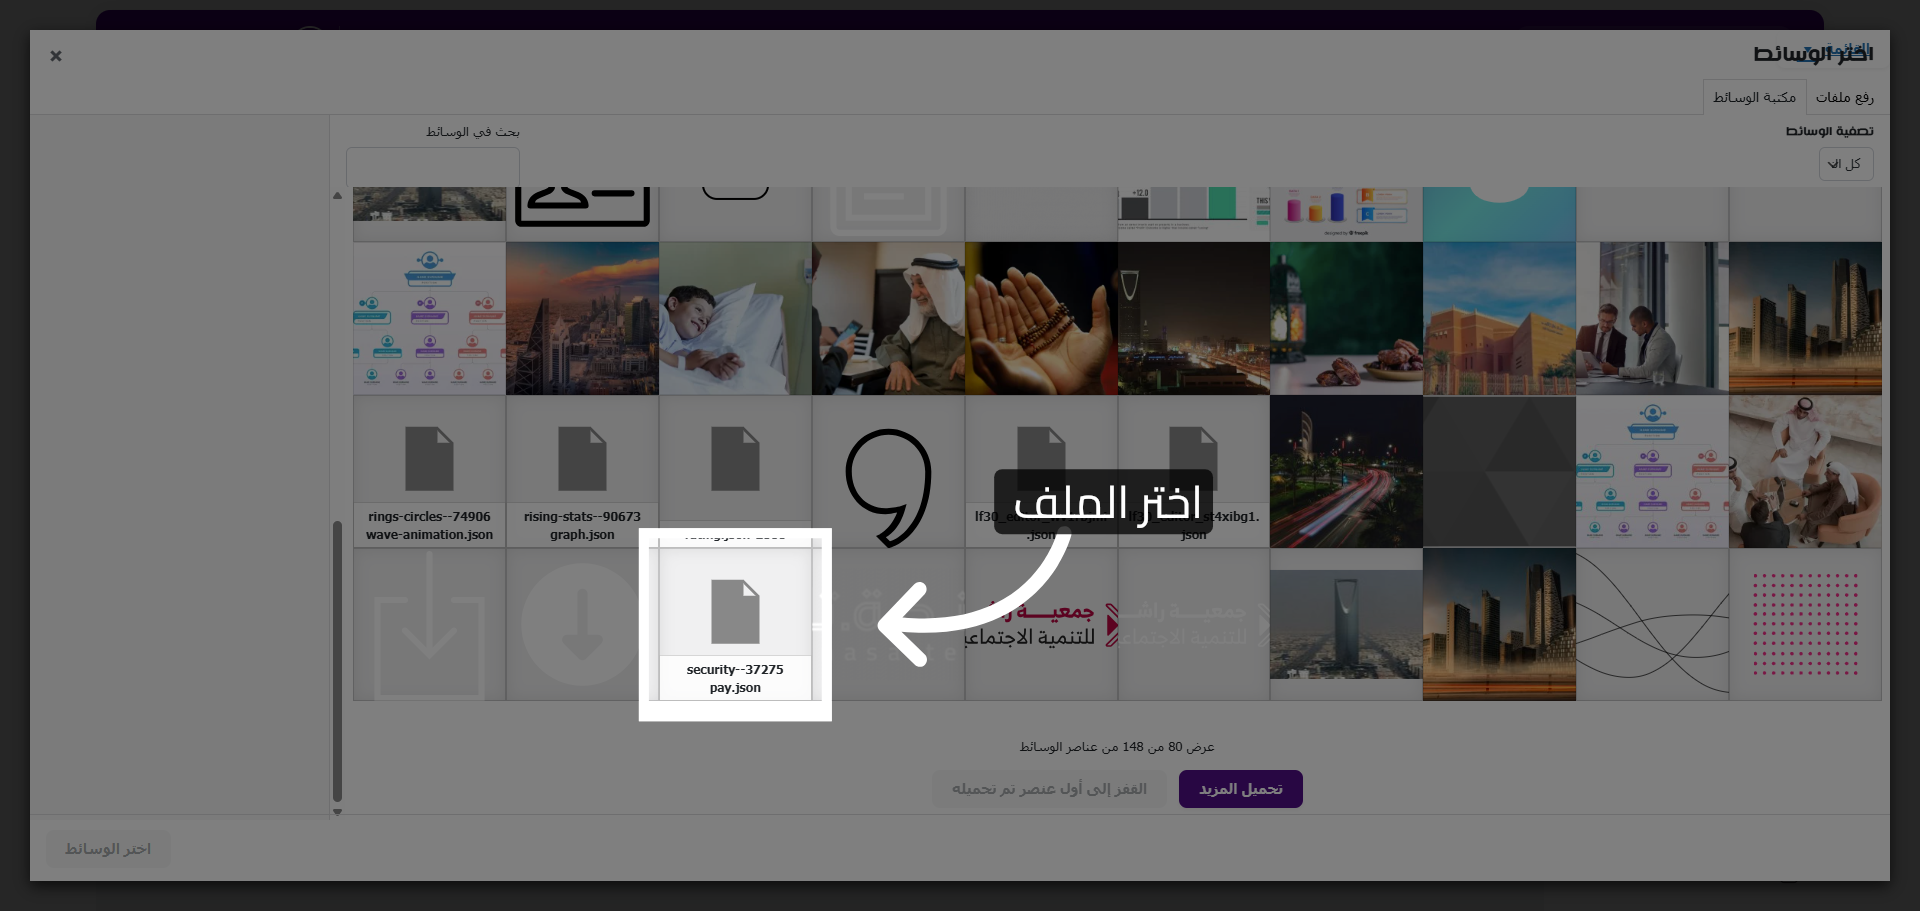The image size is (1920, 911).
Task: Switch to the رفع ملفات tab
Action: pyautogui.click(x=1844, y=97)
